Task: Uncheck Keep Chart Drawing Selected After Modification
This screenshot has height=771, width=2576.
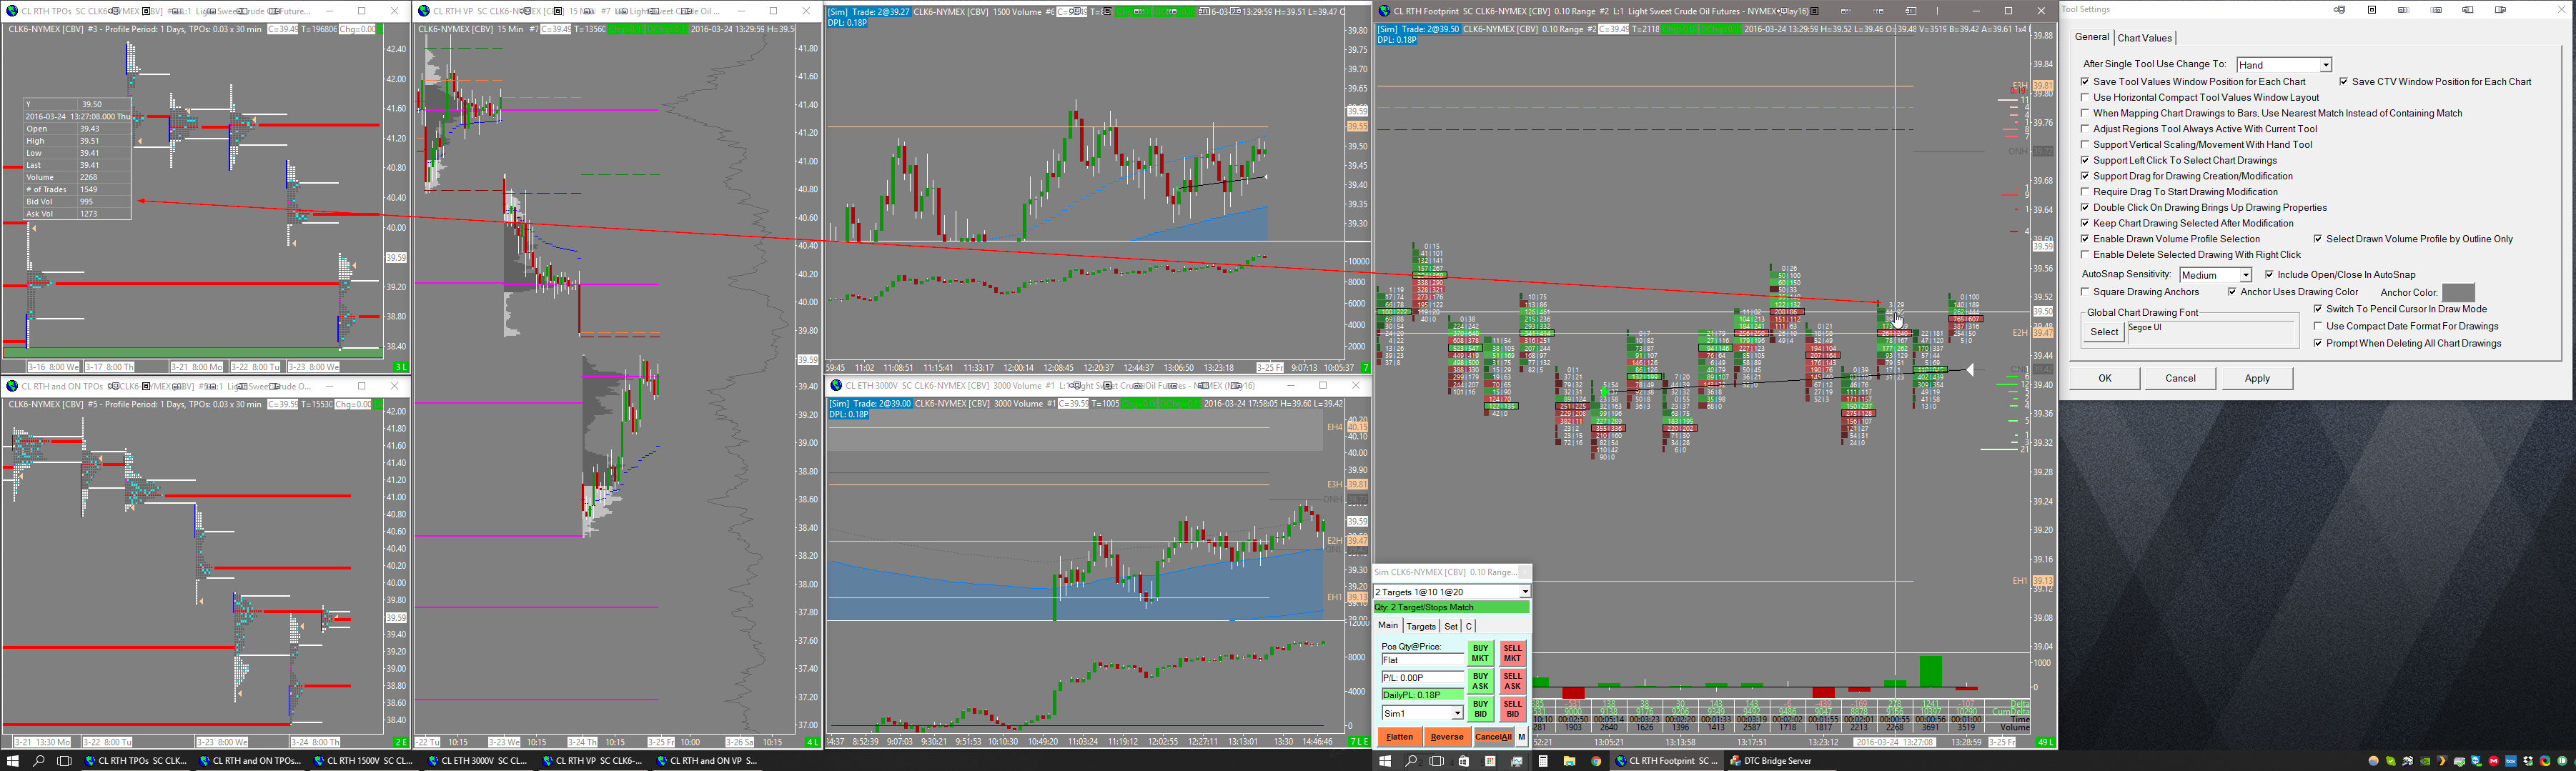Action: pos(2085,224)
